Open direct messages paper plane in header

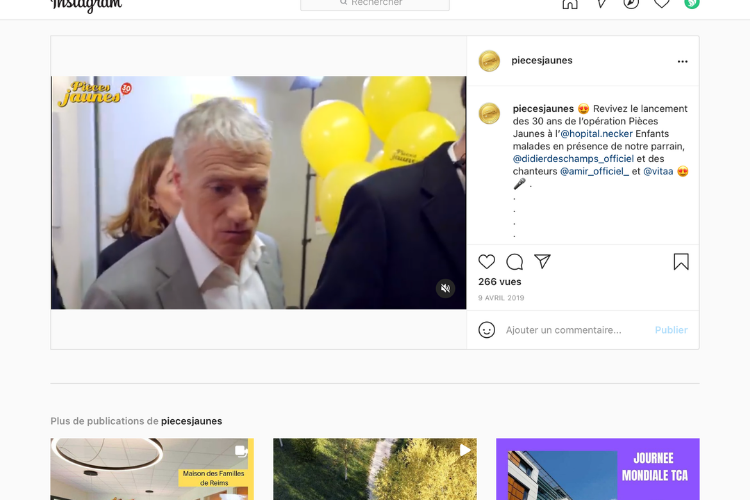[x=601, y=4]
